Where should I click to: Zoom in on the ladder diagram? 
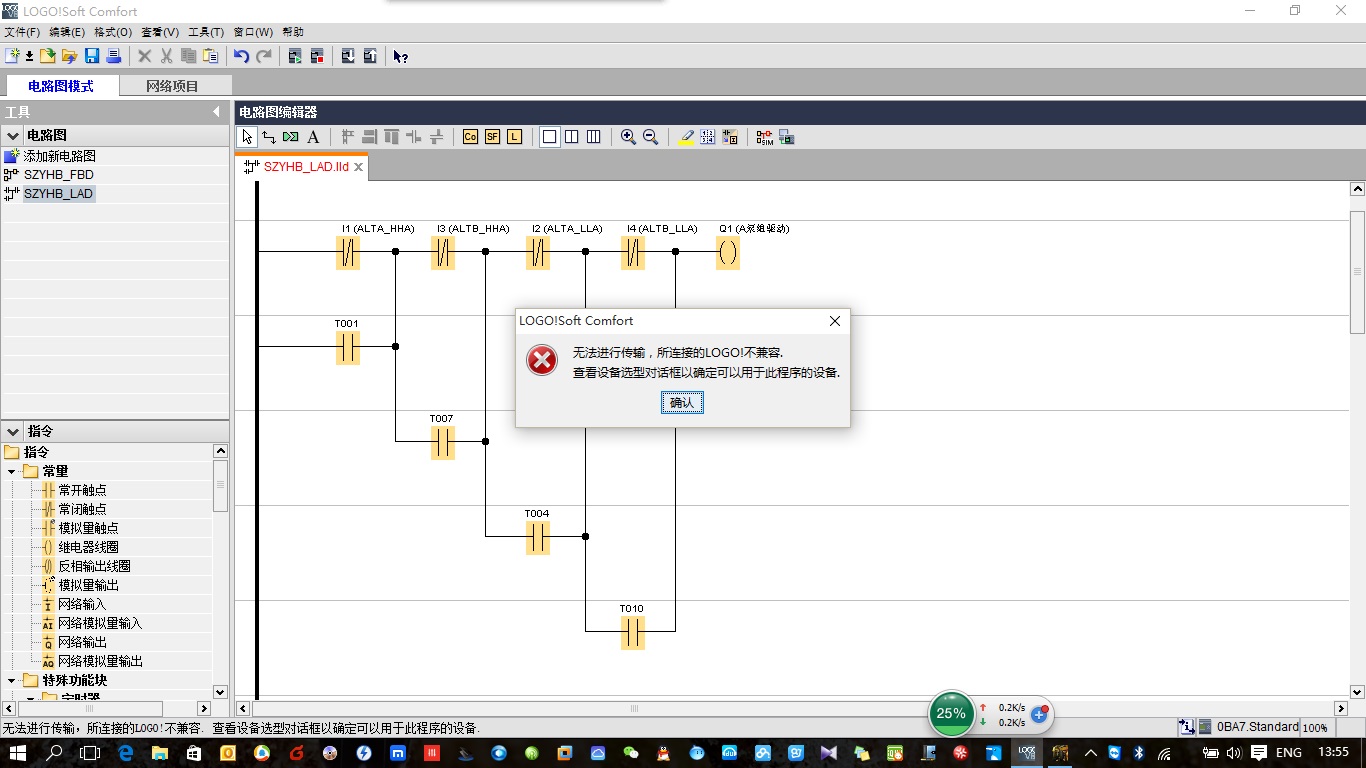click(628, 137)
